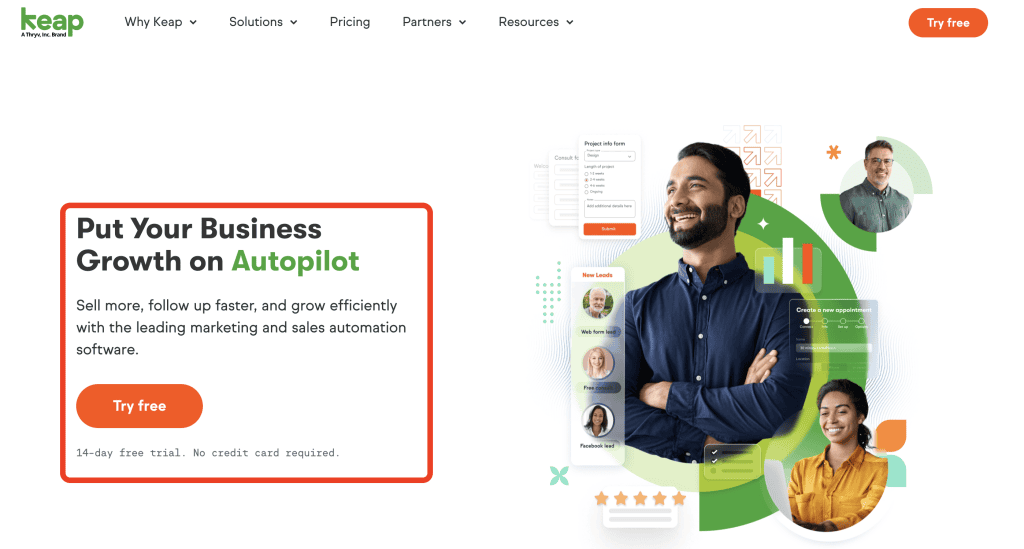Image resolution: width=1024 pixels, height=549 pixels.
Task: Click the first orange rating star
Action: (601, 499)
